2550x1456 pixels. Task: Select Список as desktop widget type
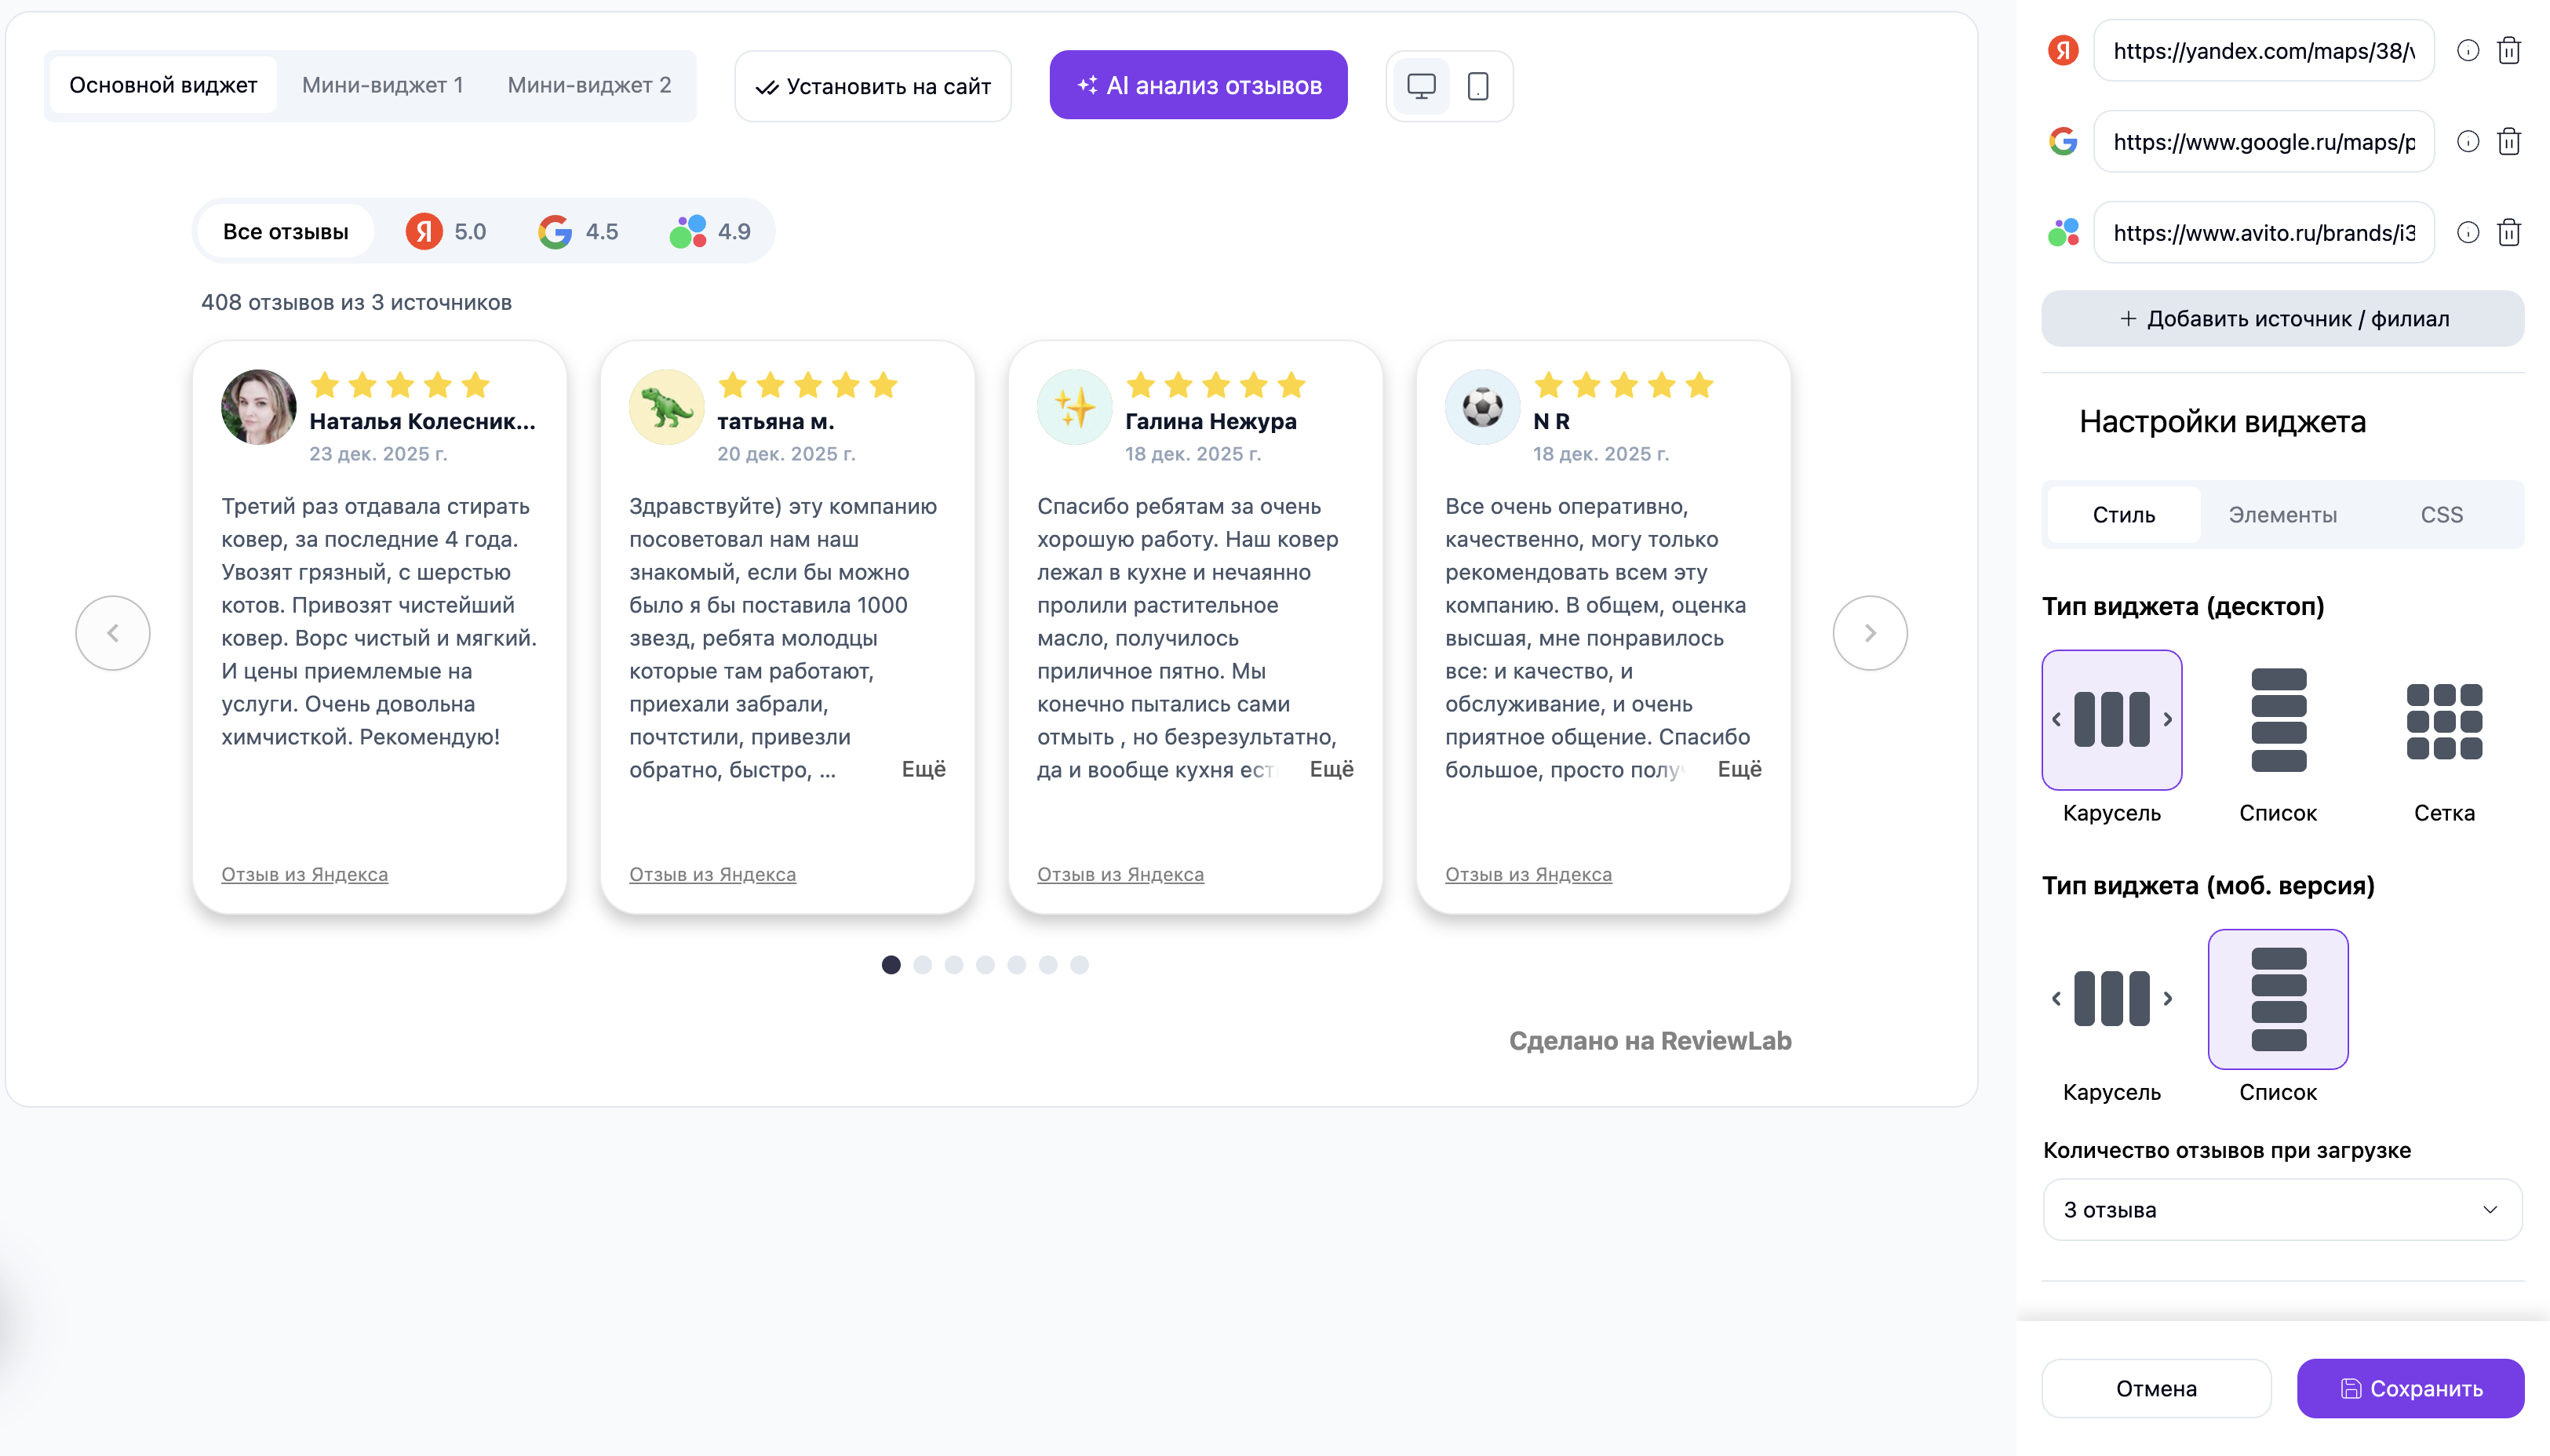[2279, 720]
